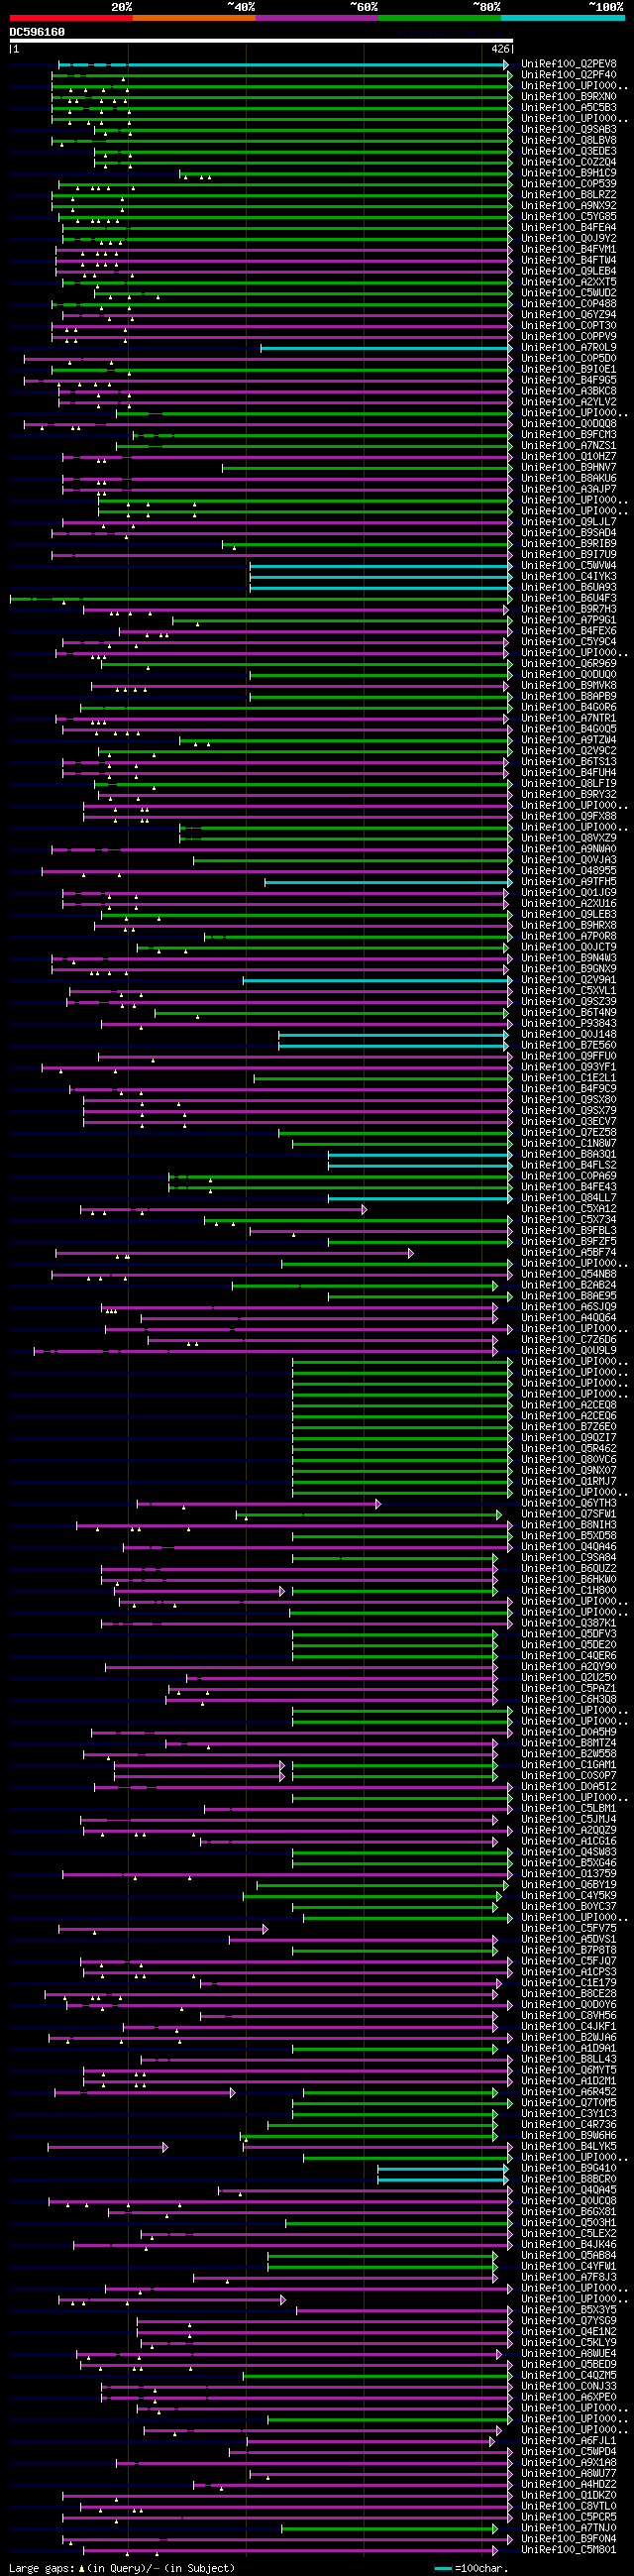
Task: Open hit UniRef100_Q8LBV8
Action: pyautogui.click(x=568, y=141)
